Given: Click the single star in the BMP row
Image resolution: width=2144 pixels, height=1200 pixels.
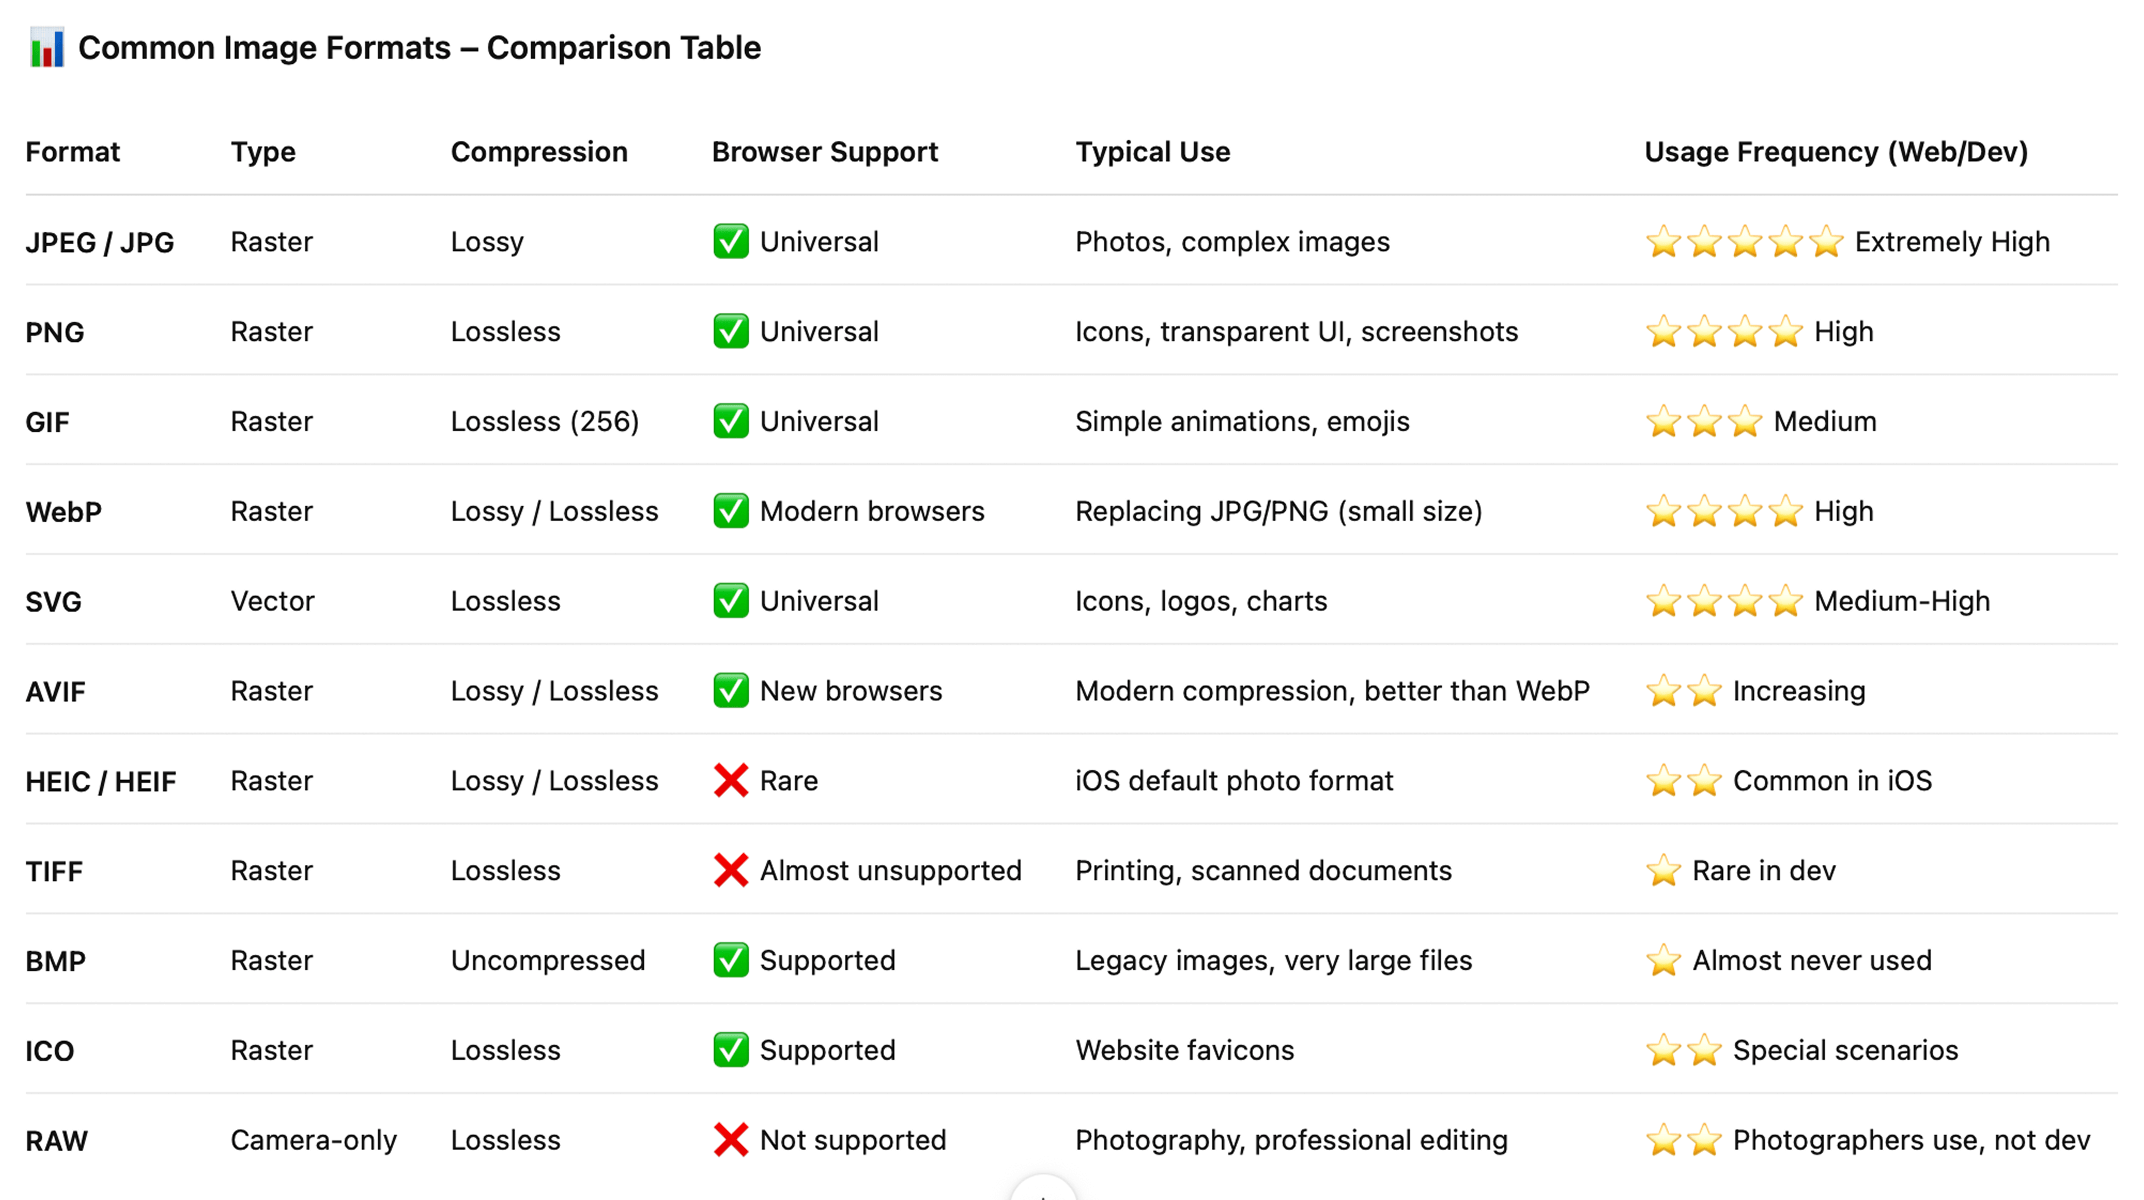Looking at the screenshot, I should [1663, 960].
